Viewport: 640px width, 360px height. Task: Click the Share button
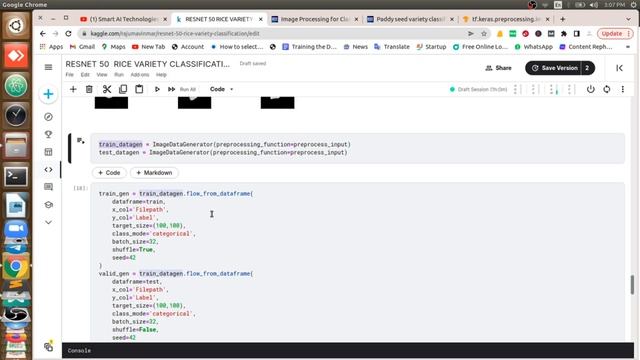498,68
